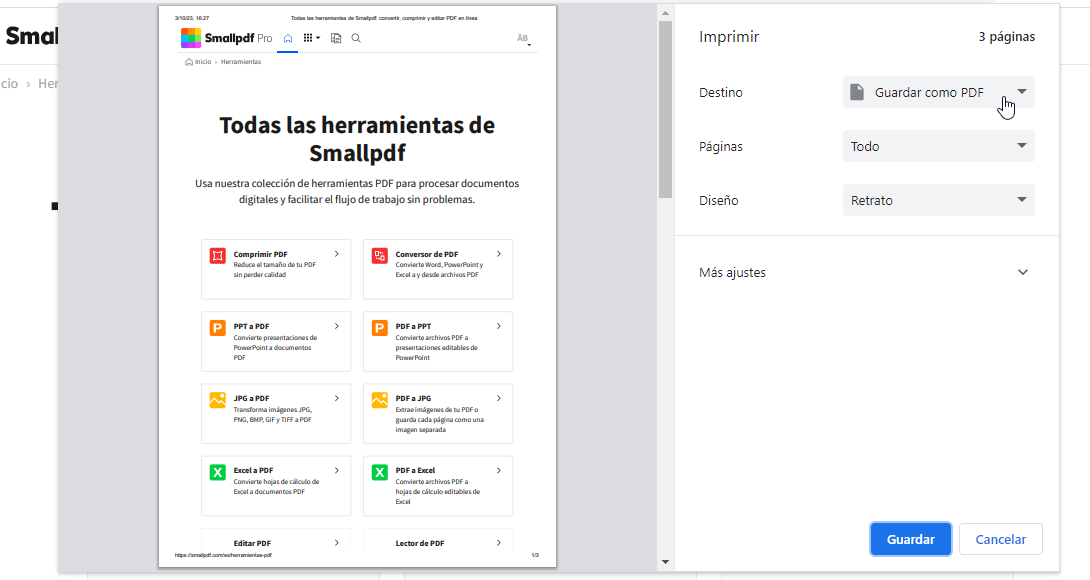Open the Destino dropdown set to Guardar como PDF
The image size is (1090, 580).
pos(938,92)
